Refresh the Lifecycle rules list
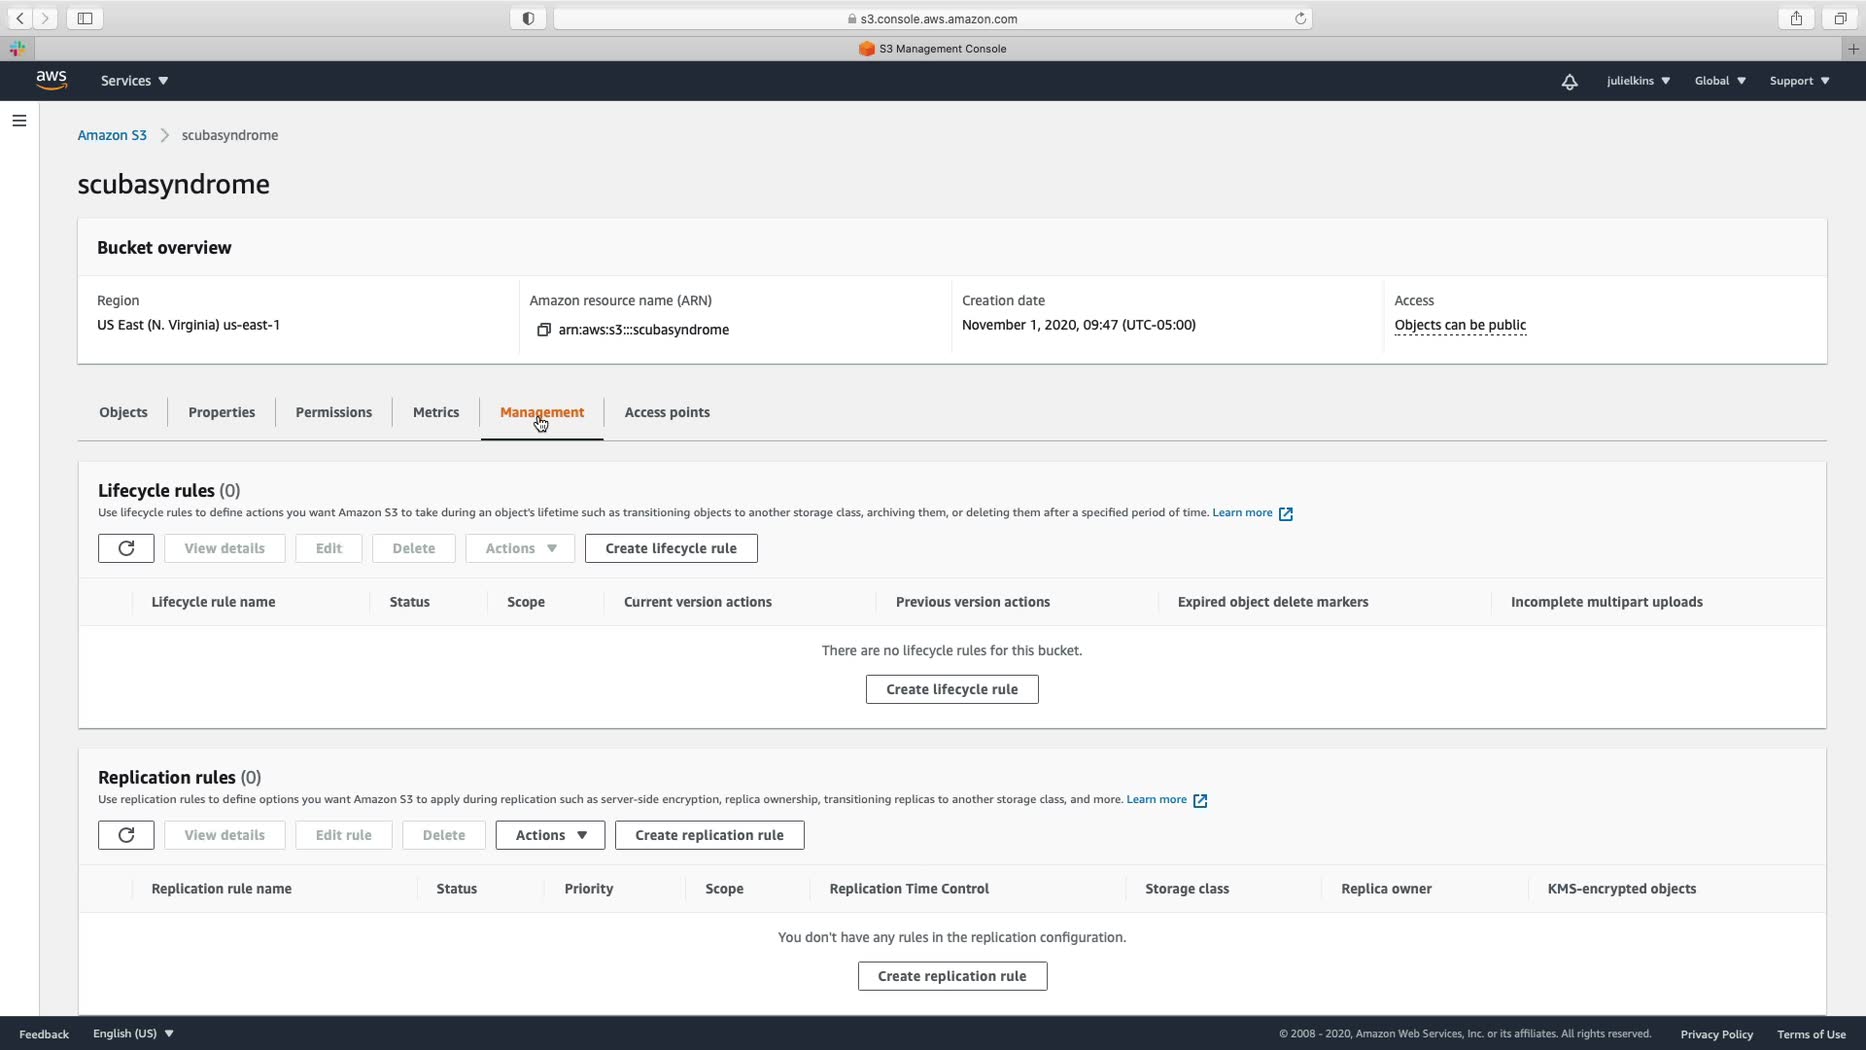Screen dimensions: 1866x1050 [x=126, y=548]
